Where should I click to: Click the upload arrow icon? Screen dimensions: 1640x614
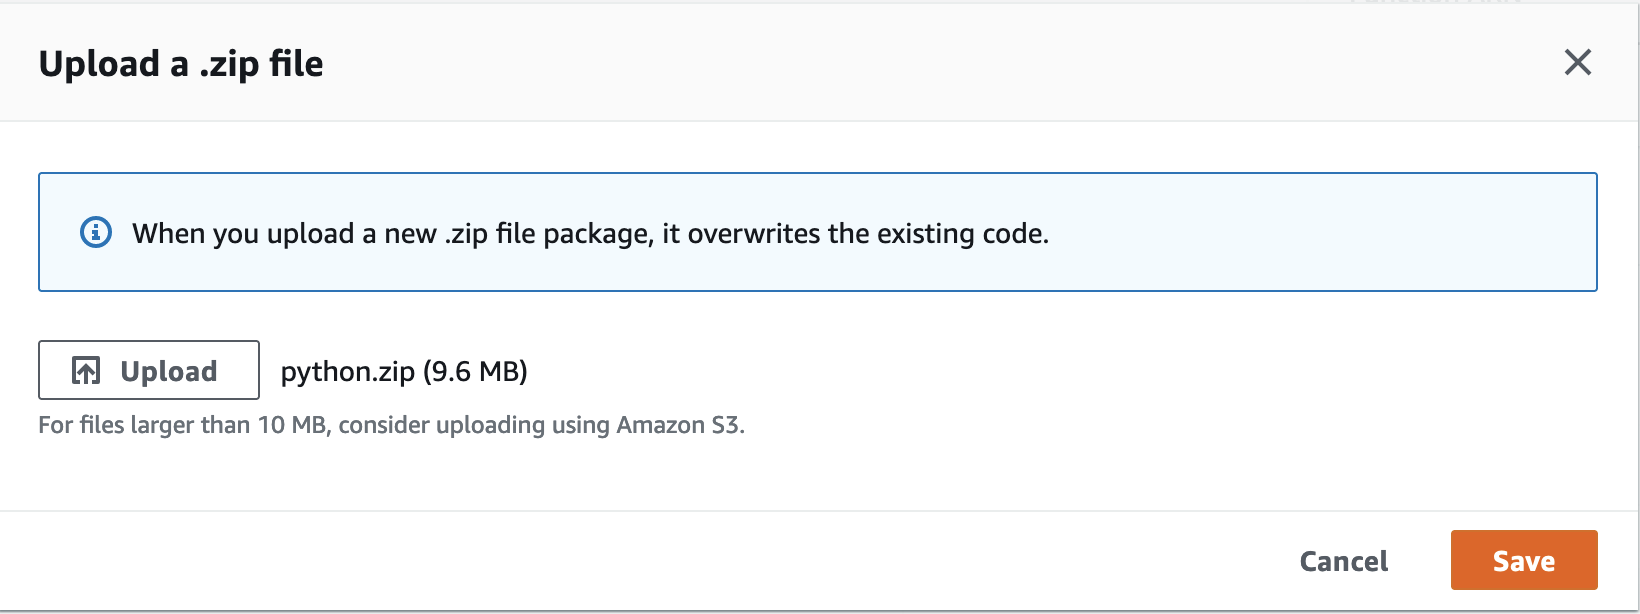(x=86, y=371)
